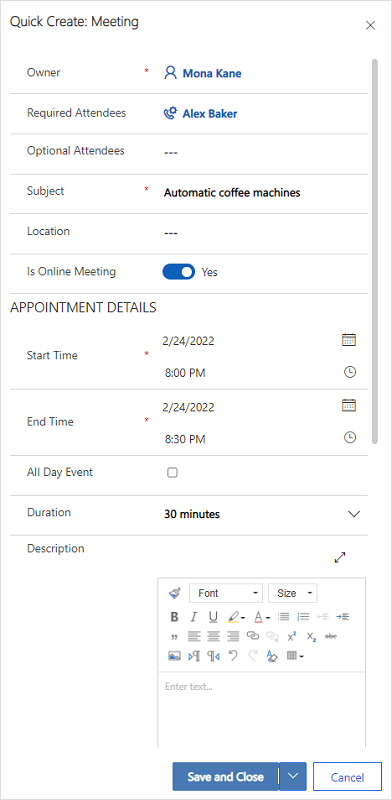392x800 pixels.
Task: Click the redo icon
Action: [252, 656]
